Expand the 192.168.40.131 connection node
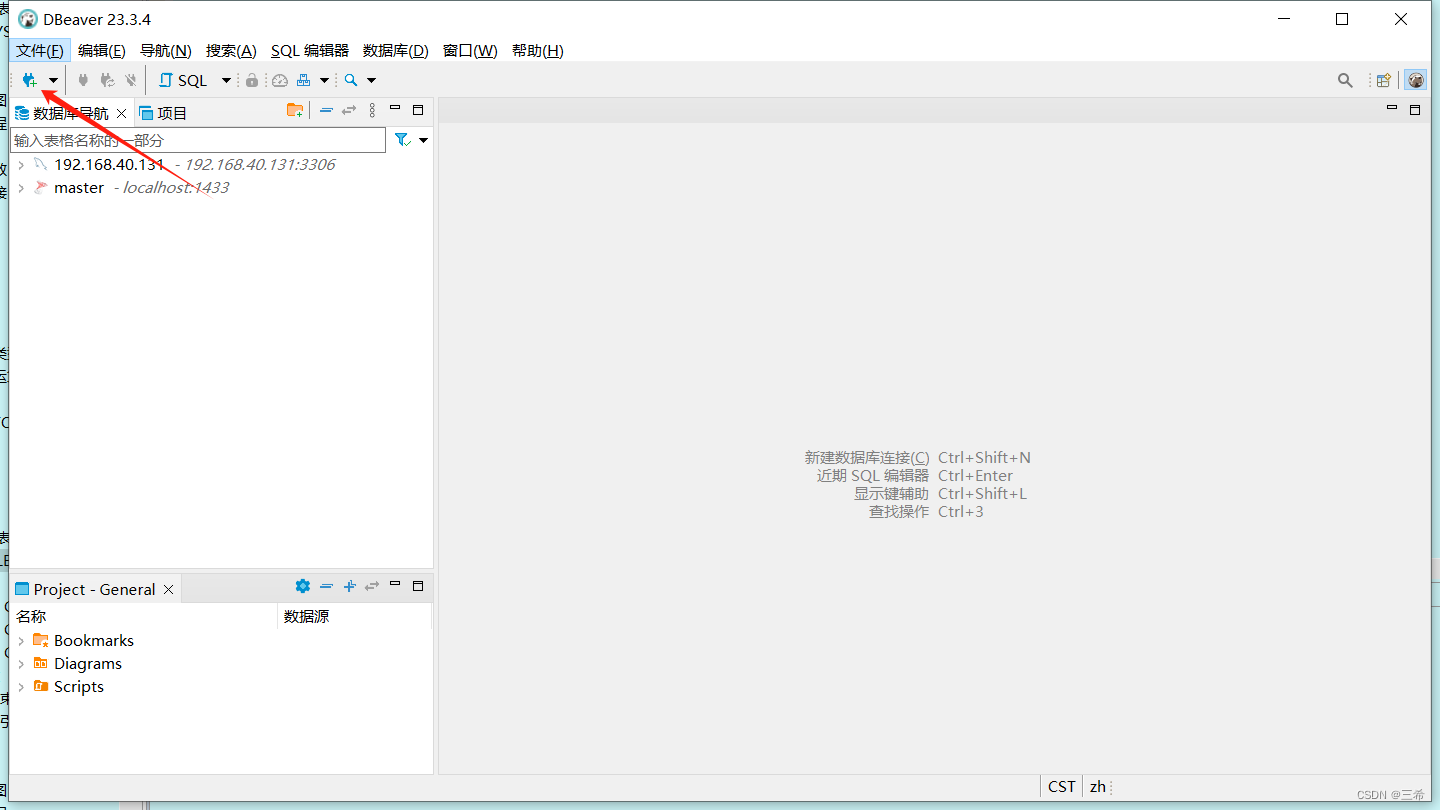This screenshot has width=1440, height=810. point(21,165)
